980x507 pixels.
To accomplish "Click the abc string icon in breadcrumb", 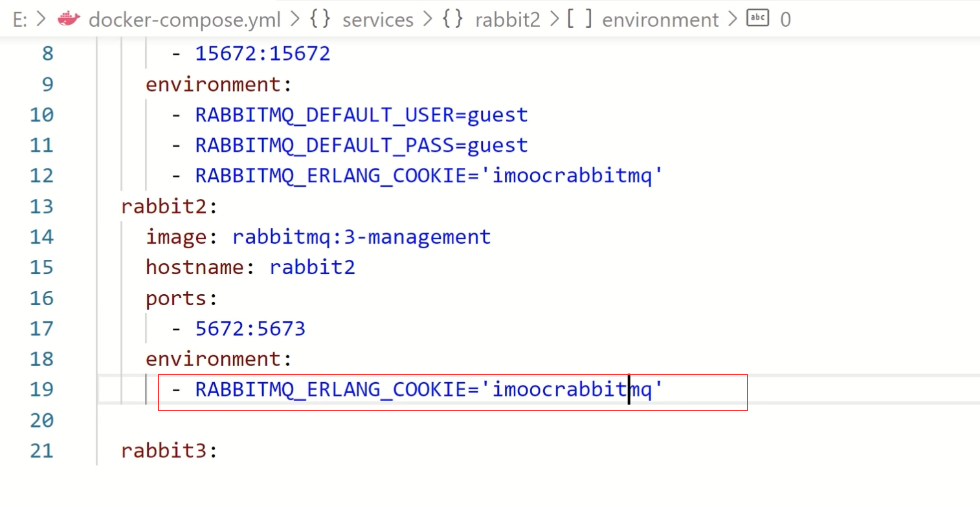I will click(x=758, y=18).
